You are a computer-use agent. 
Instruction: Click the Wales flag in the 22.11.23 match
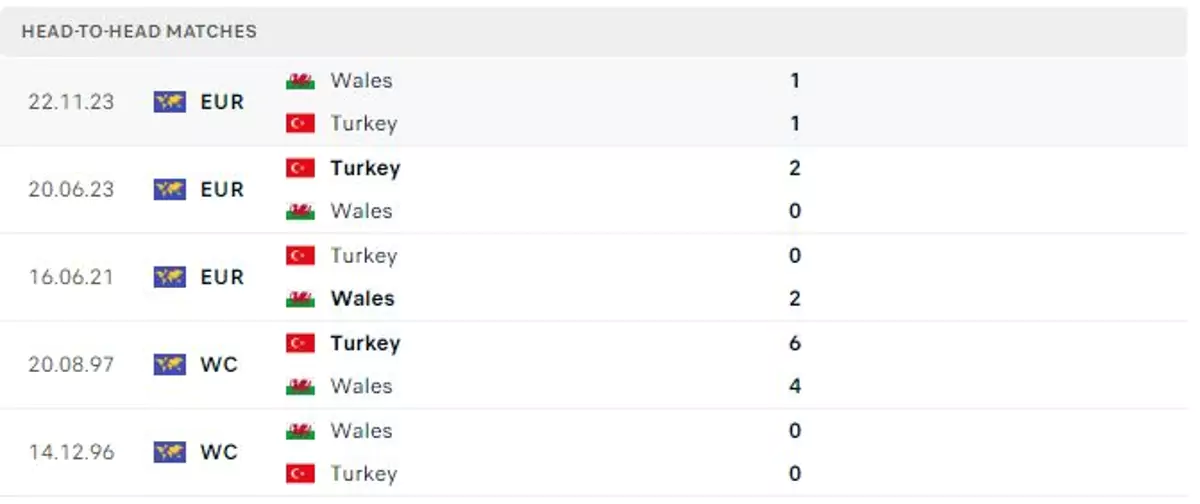coord(300,81)
